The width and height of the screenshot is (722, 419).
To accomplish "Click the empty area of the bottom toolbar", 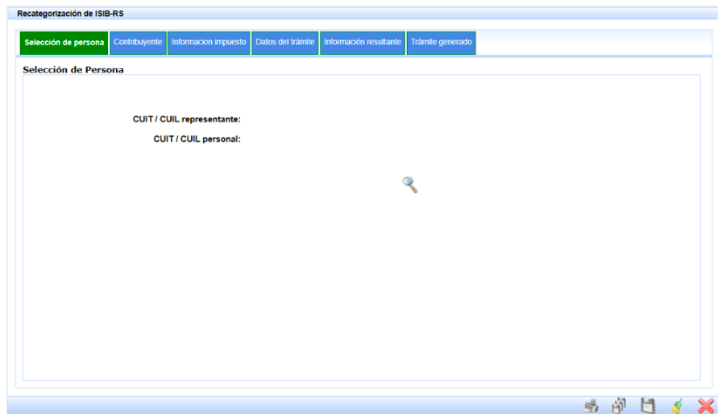I will coord(300,406).
